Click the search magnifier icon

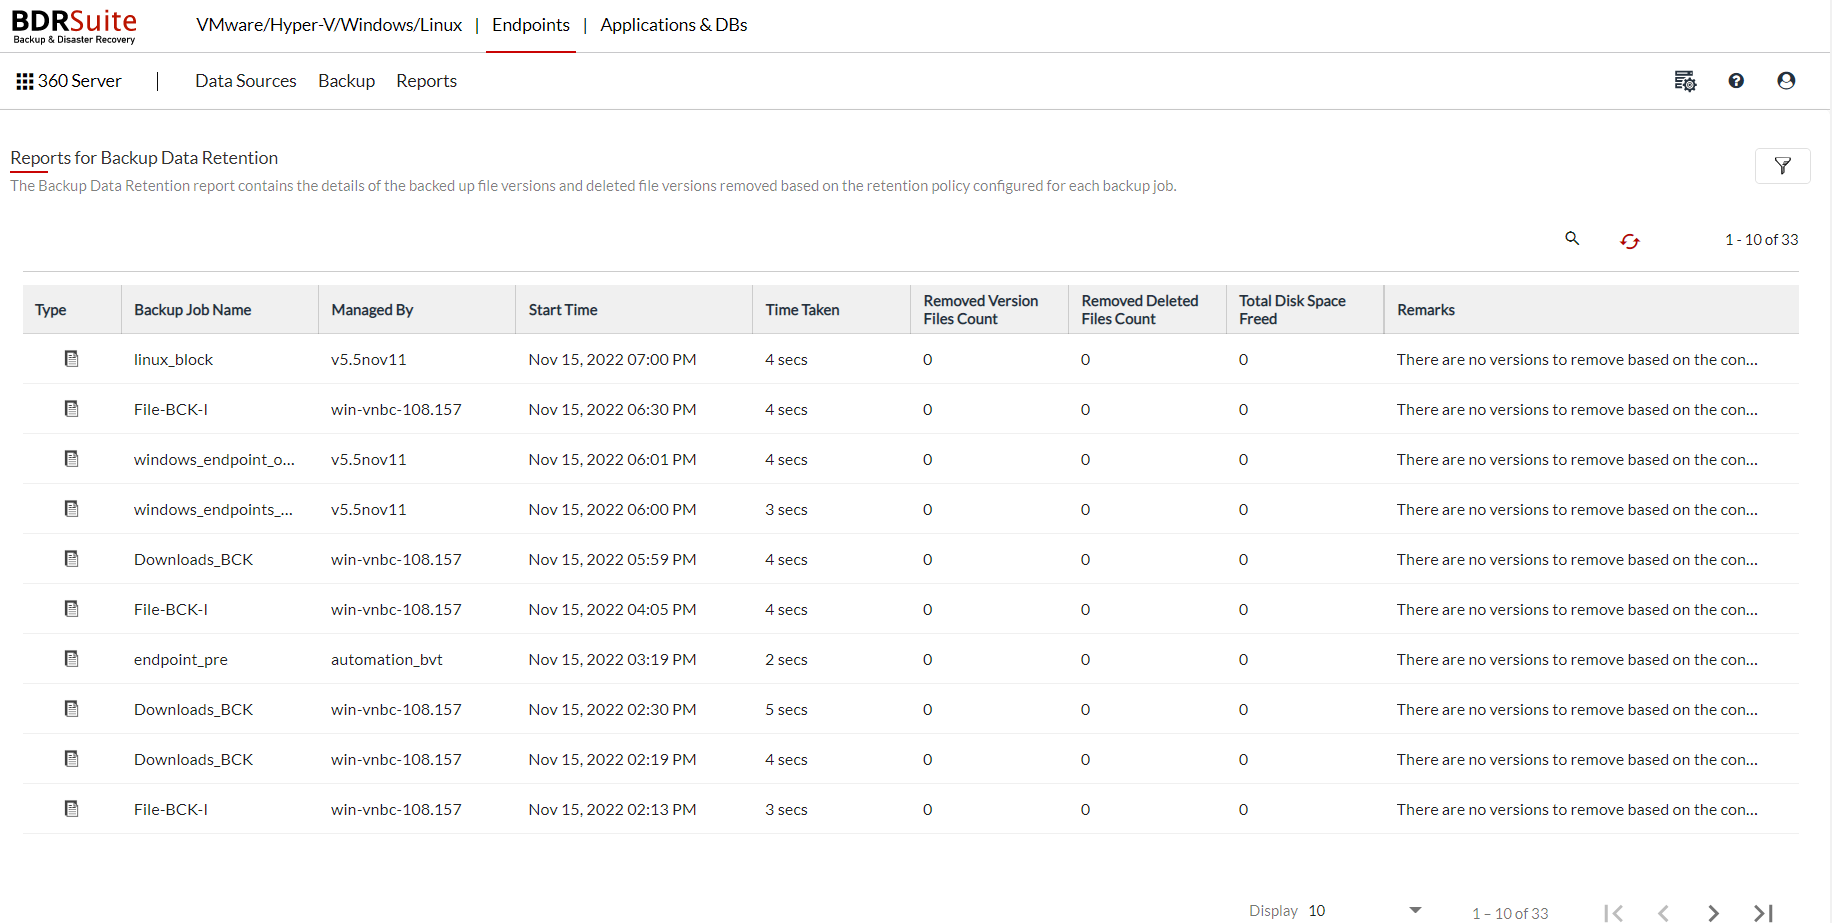pyautogui.click(x=1572, y=238)
